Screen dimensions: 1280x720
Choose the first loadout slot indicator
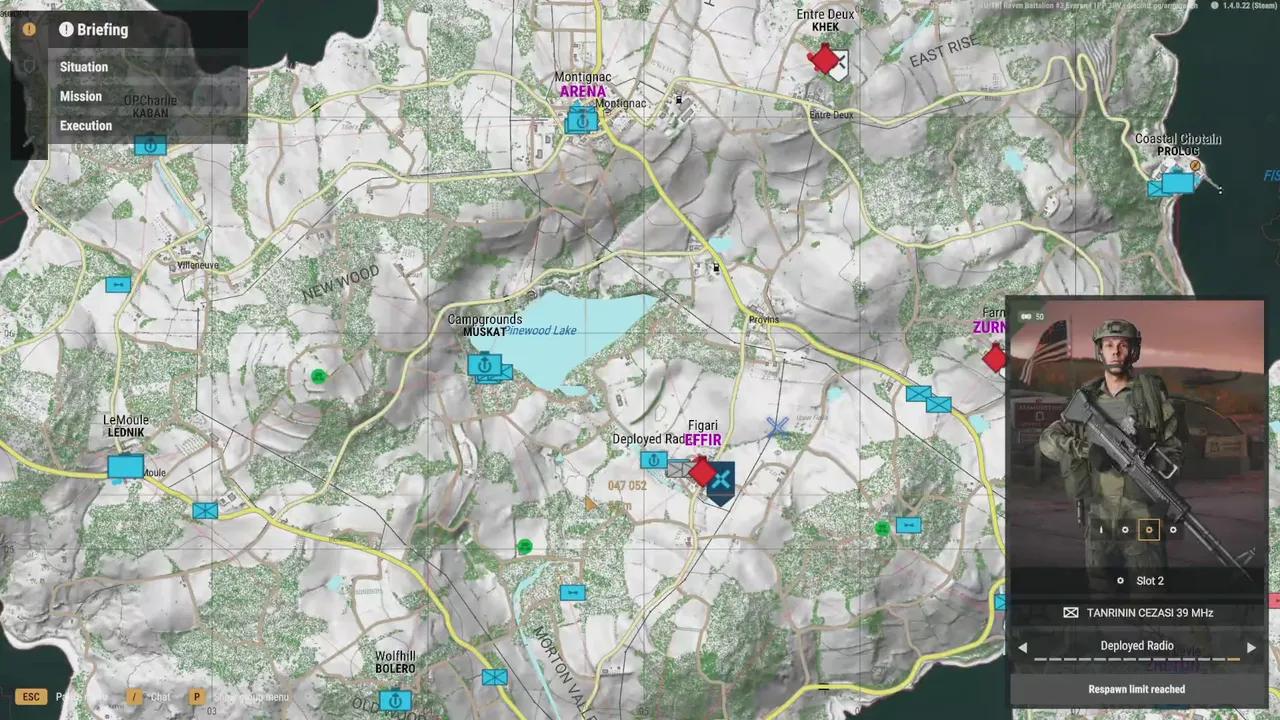1101,530
